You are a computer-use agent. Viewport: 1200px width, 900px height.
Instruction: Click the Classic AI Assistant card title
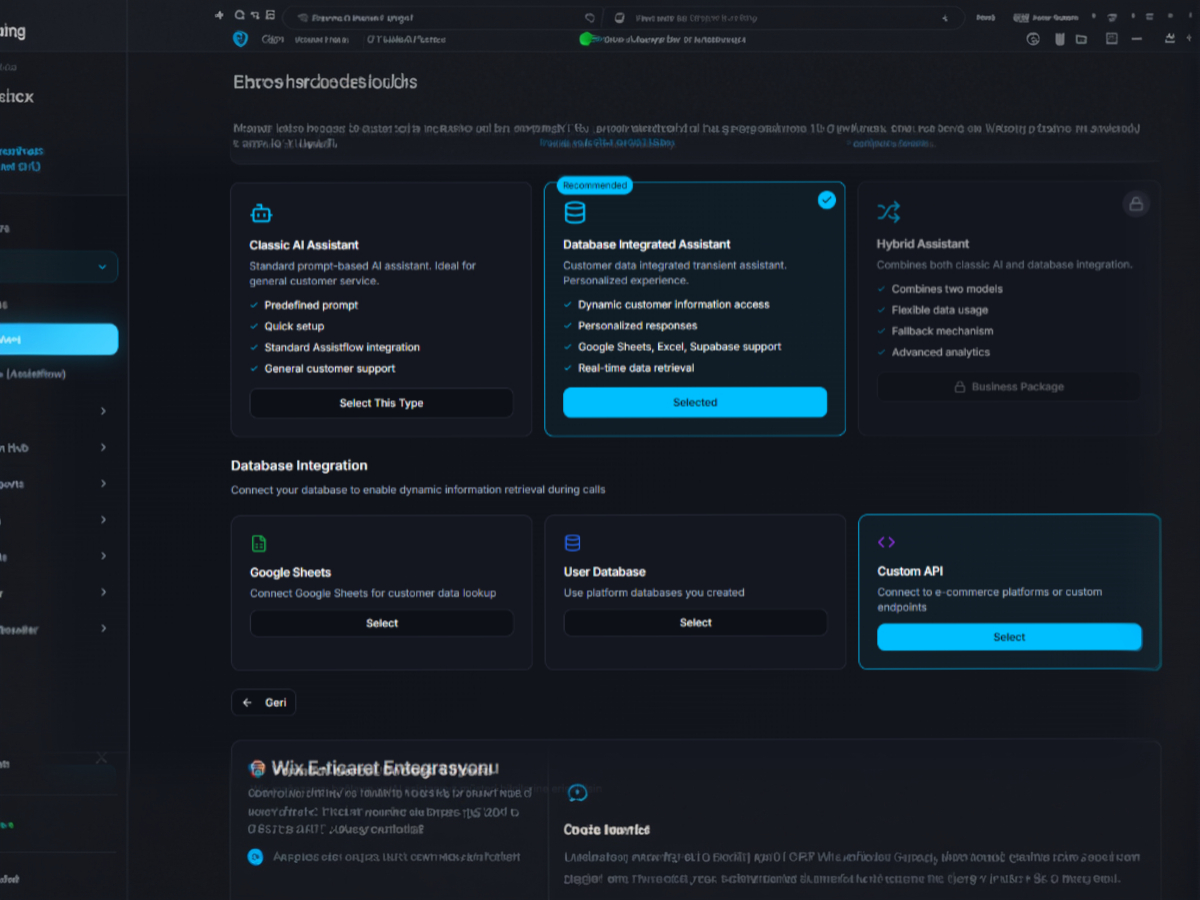point(304,245)
